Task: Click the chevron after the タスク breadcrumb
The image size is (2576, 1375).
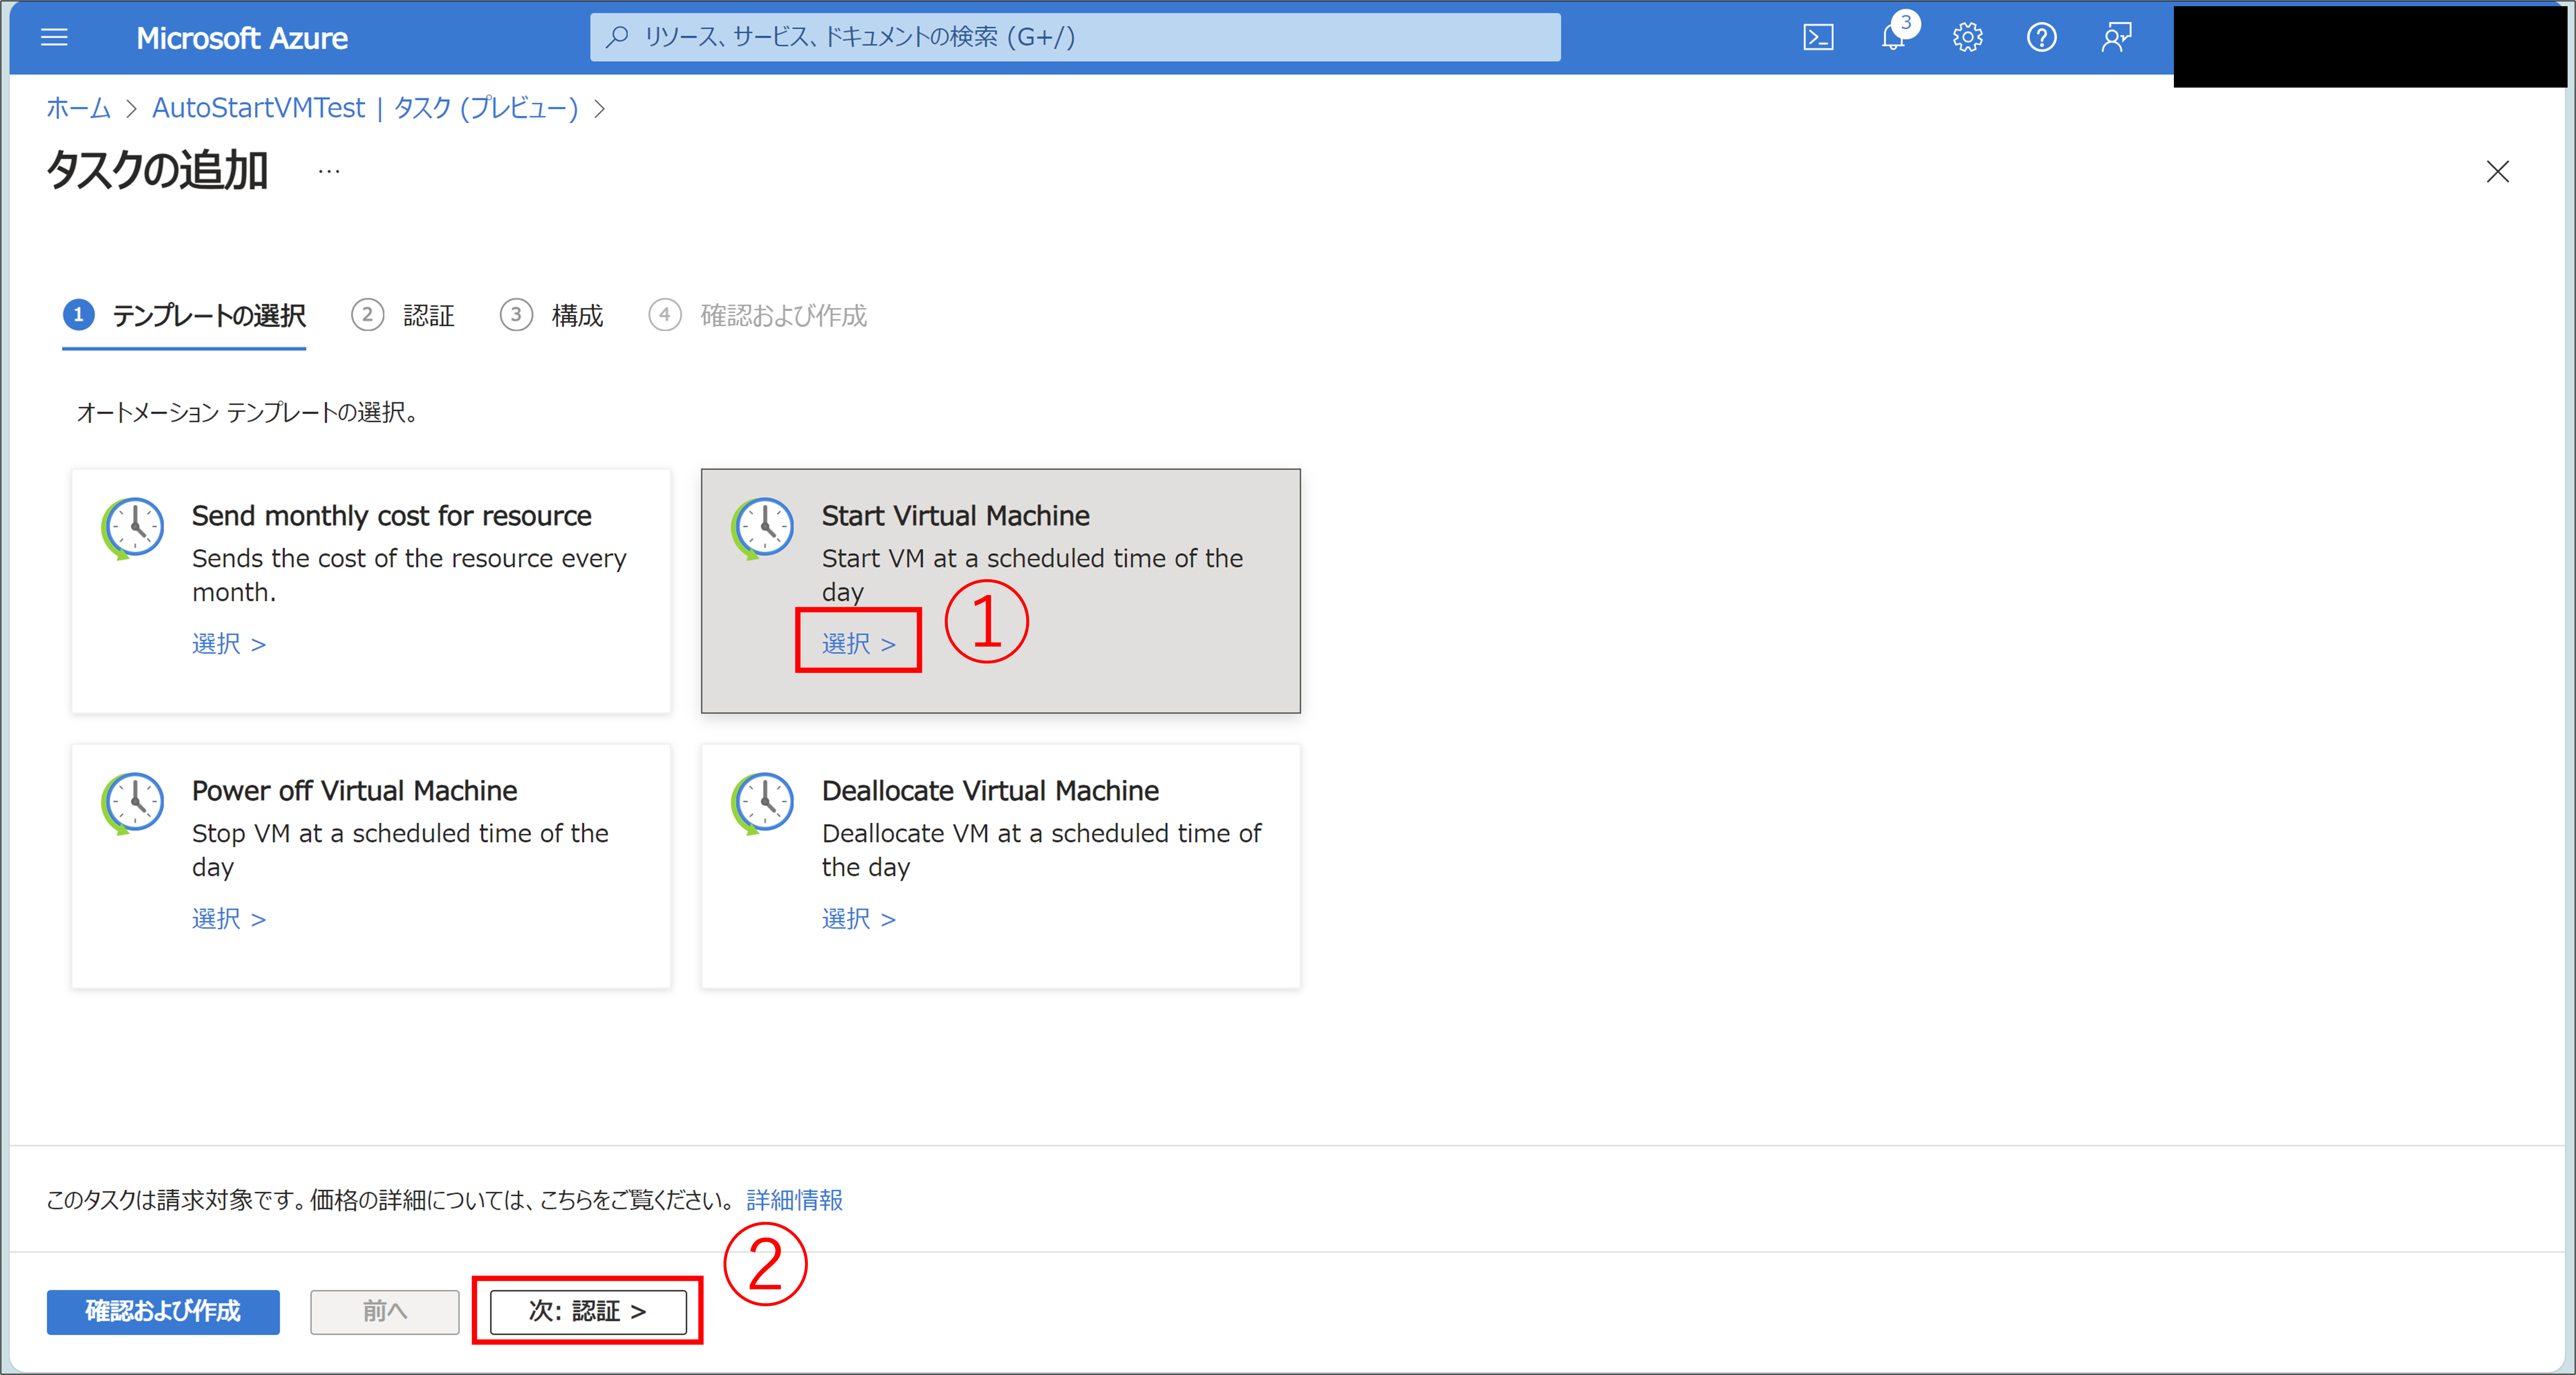Action: pos(599,109)
